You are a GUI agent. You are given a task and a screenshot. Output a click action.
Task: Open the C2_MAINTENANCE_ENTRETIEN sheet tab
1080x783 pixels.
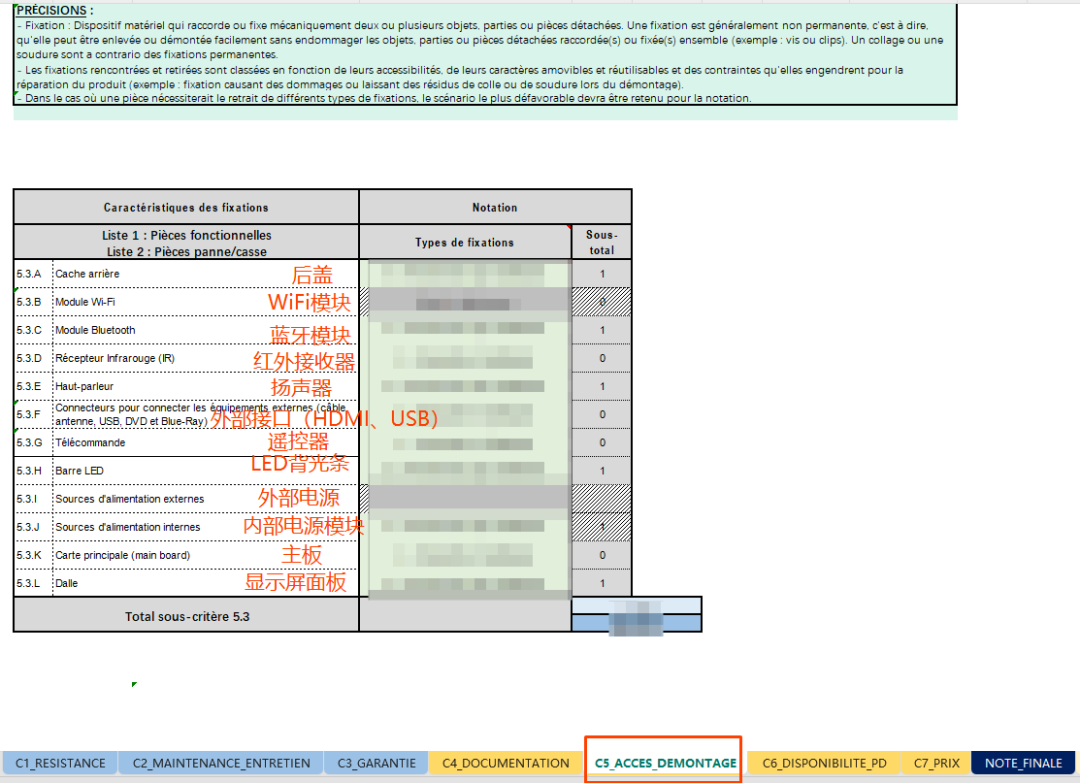click(220, 763)
